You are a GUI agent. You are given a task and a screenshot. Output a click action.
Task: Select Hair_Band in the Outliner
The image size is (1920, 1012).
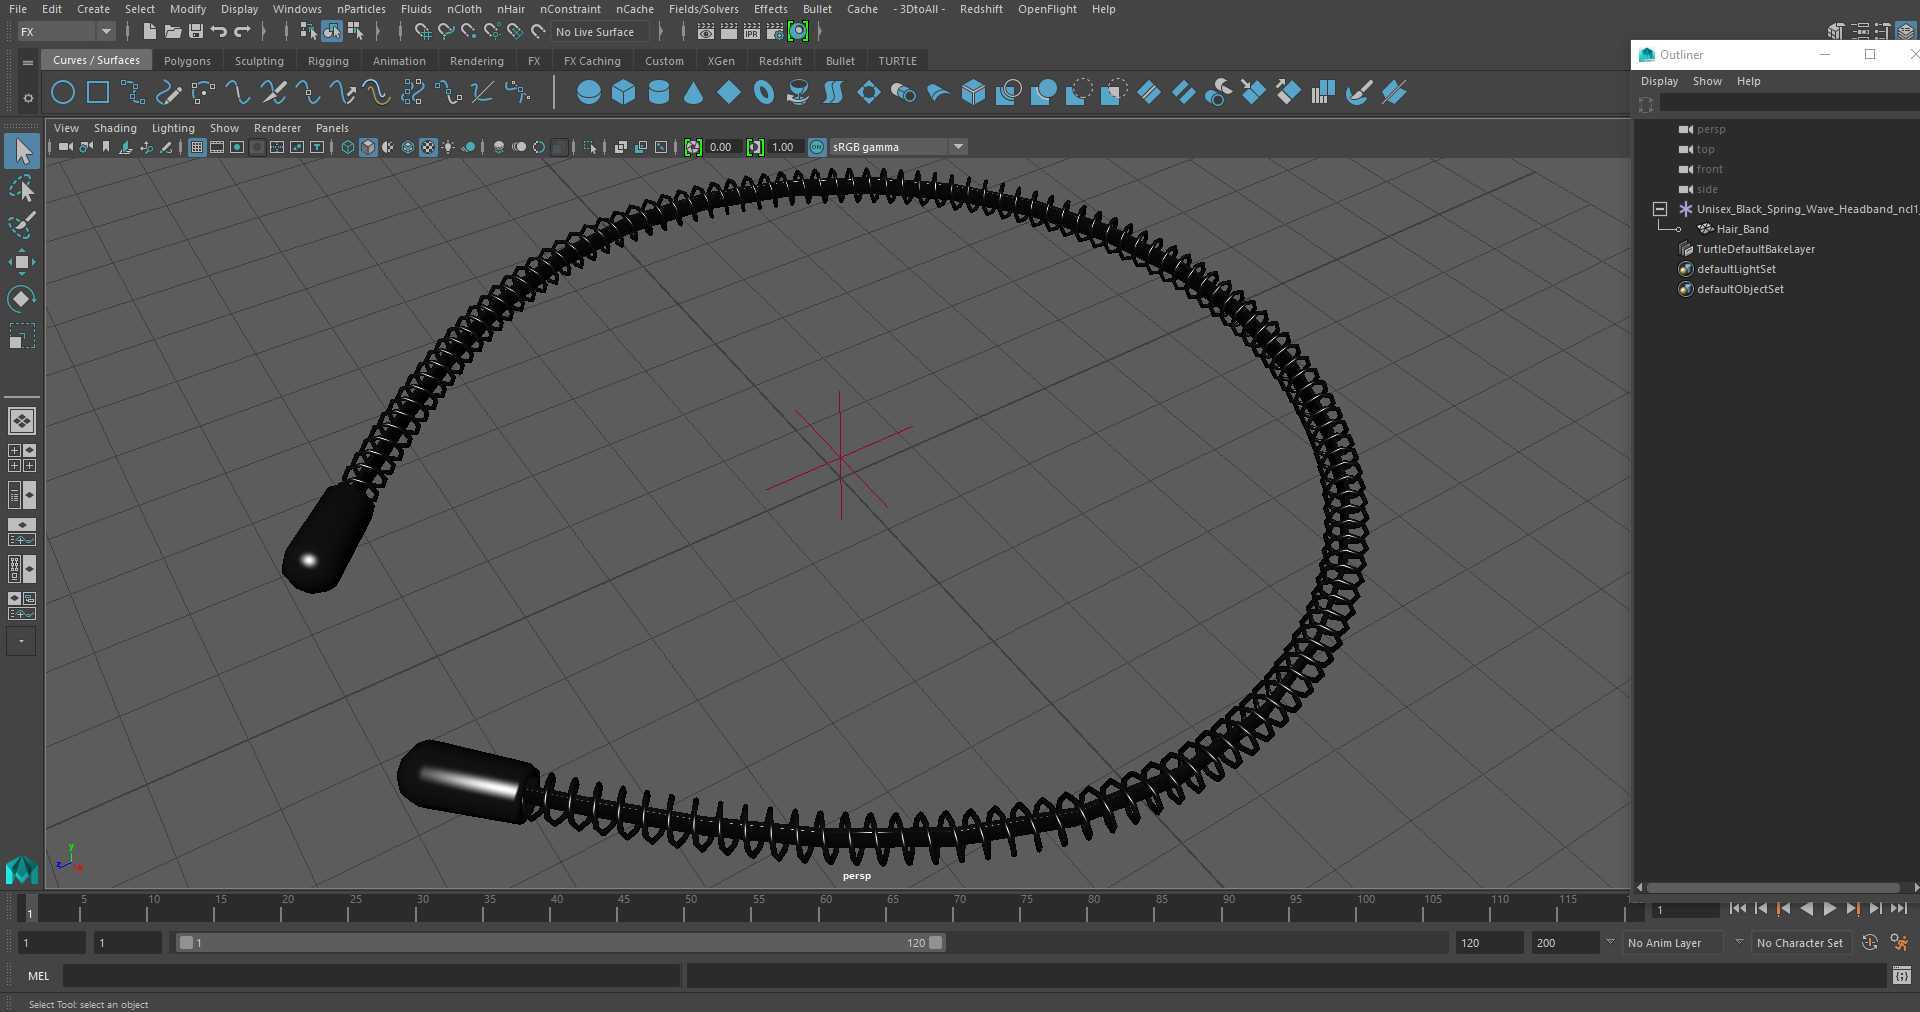pyautogui.click(x=1742, y=229)
